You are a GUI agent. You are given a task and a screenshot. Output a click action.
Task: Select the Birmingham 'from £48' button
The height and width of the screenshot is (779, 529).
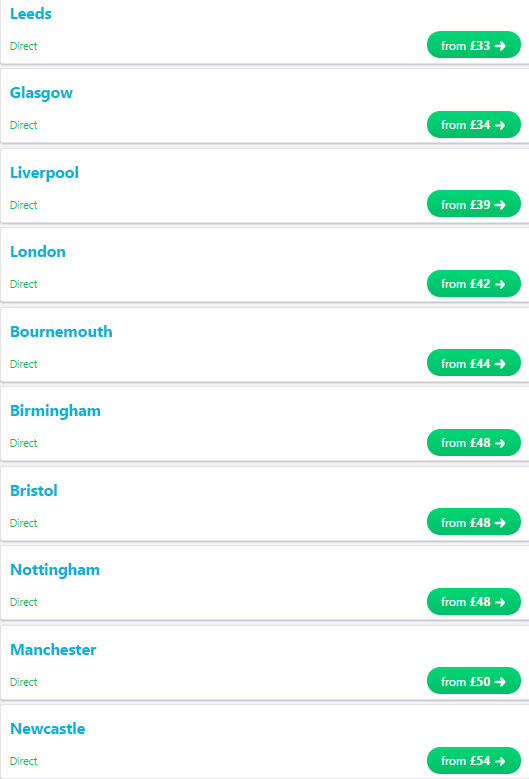(473, 443)
